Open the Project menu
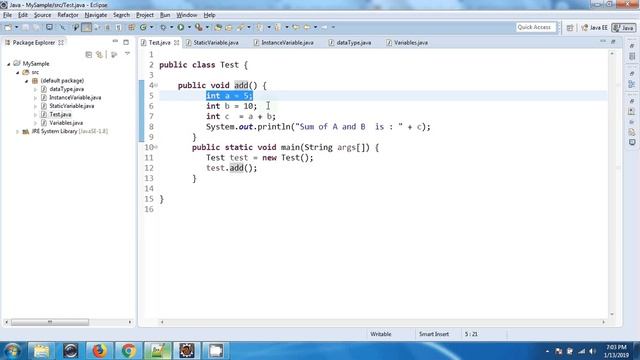 point(145,15)
